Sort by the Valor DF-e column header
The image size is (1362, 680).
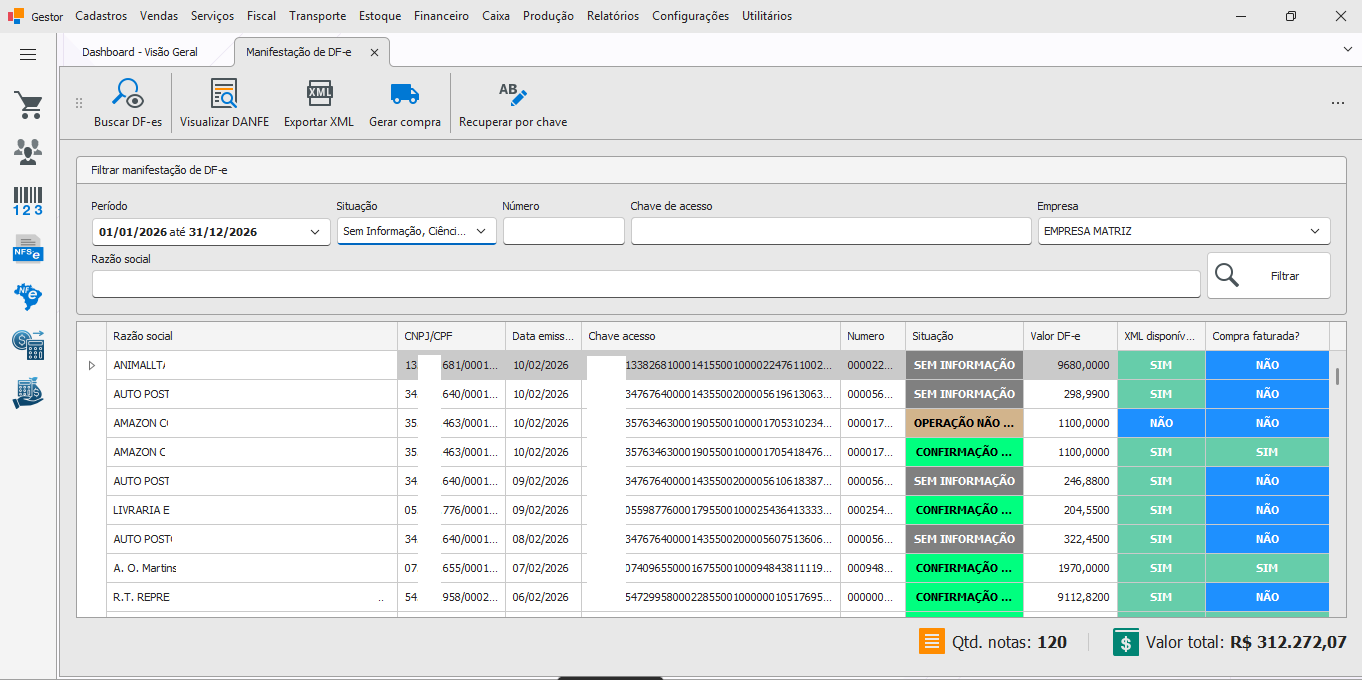[x=1069, y=336]
